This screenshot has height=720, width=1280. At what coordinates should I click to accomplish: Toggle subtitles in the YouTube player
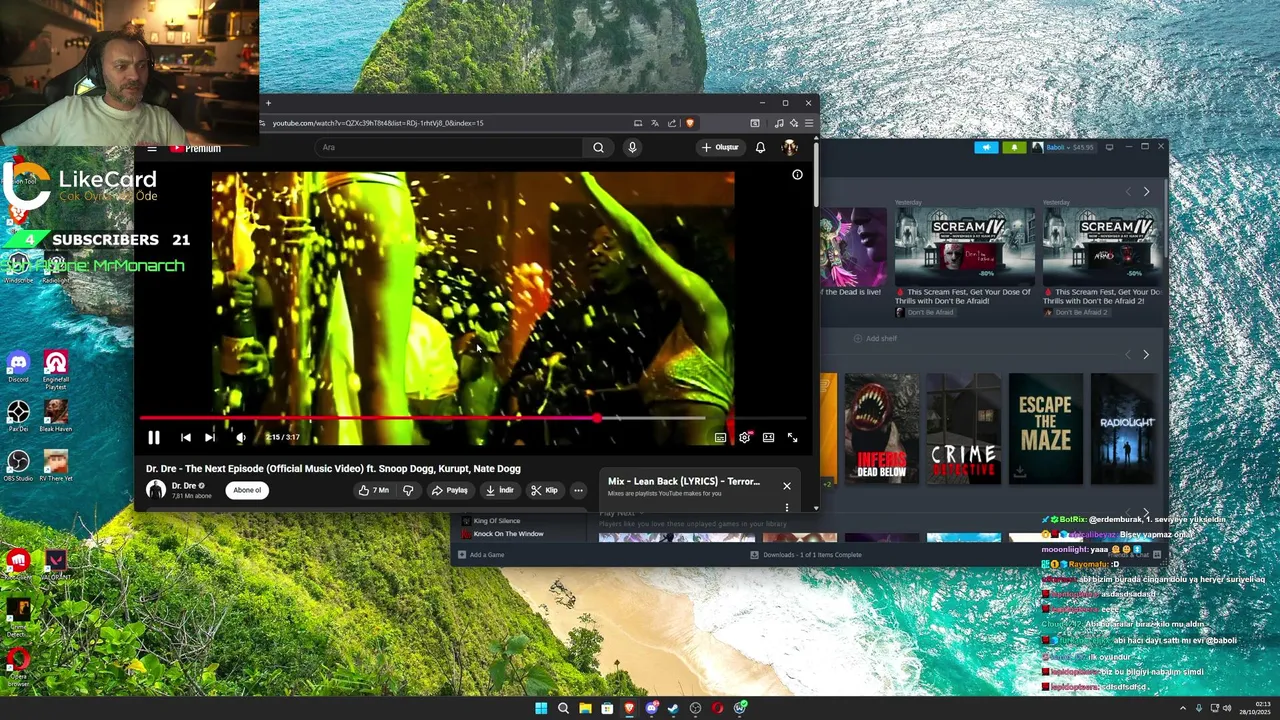(x=720, y=437)
